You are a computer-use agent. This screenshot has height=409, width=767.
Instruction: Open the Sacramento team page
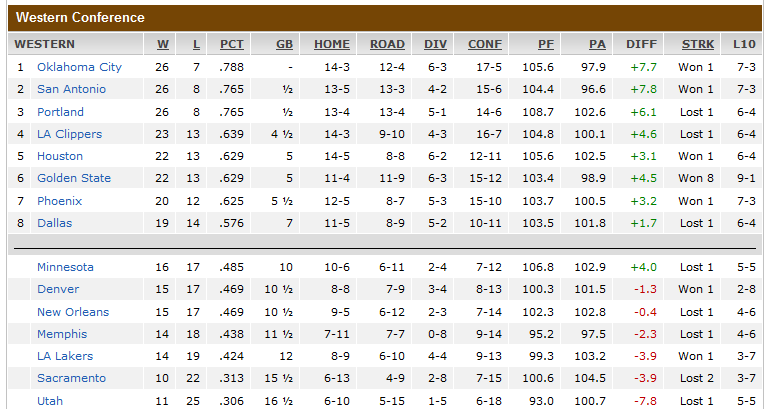71,378
